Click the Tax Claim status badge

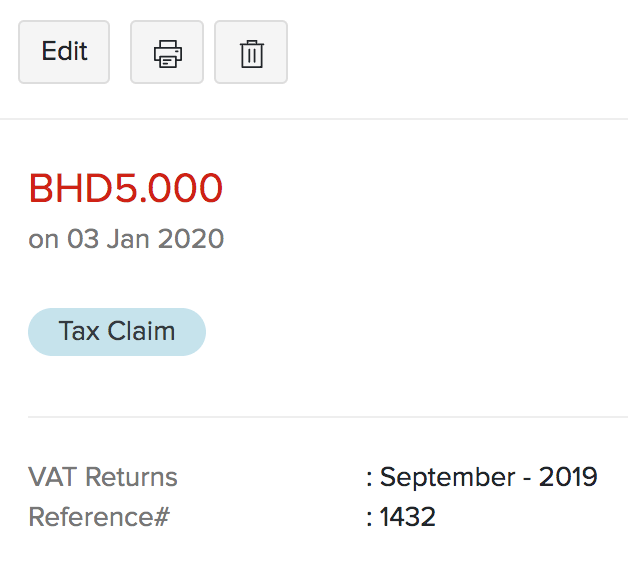point(117,332)
